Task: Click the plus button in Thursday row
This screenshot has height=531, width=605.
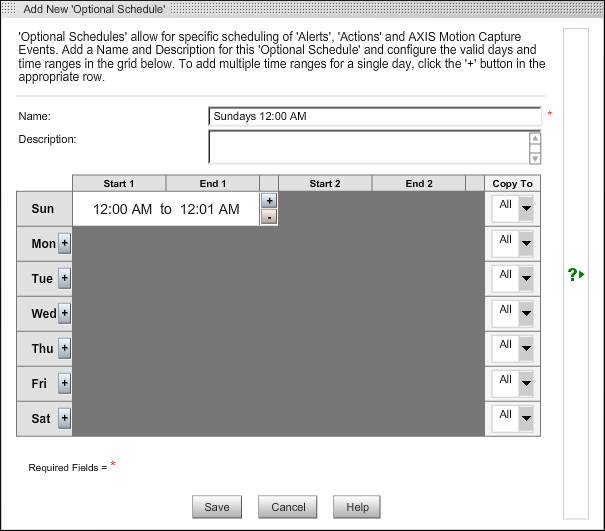Action: (65, 348)
